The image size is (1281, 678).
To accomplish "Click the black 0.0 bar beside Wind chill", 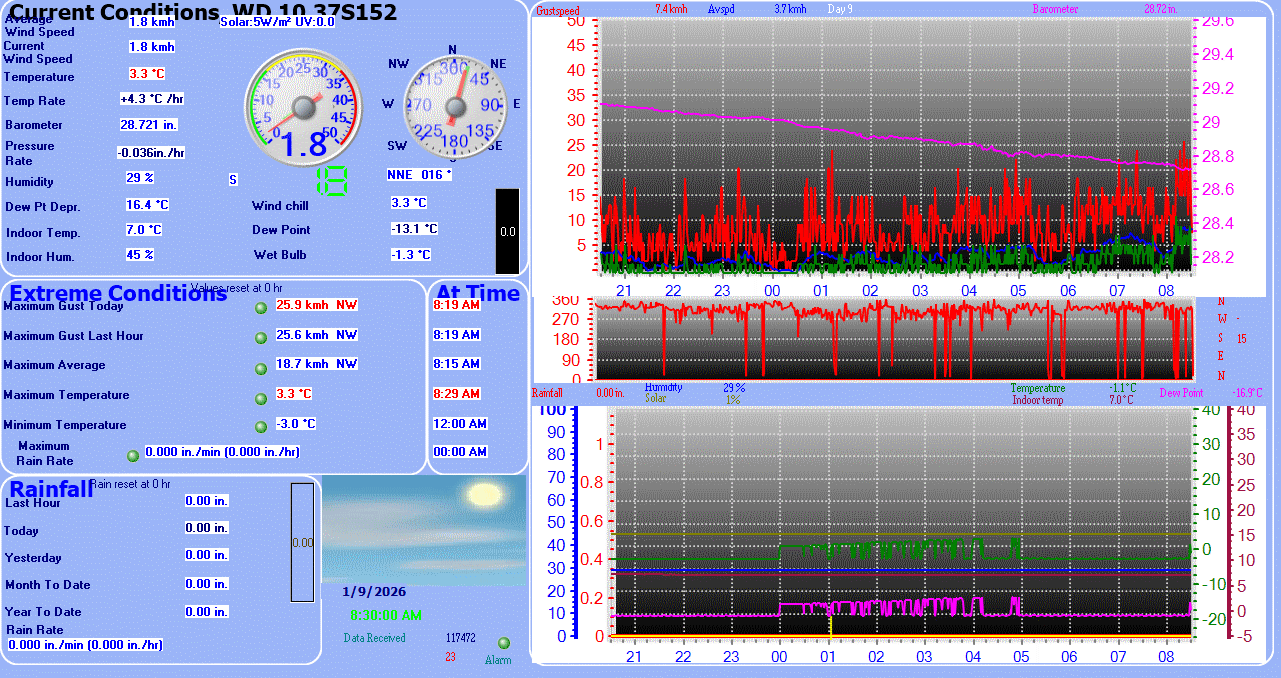I will click(507, 231).
